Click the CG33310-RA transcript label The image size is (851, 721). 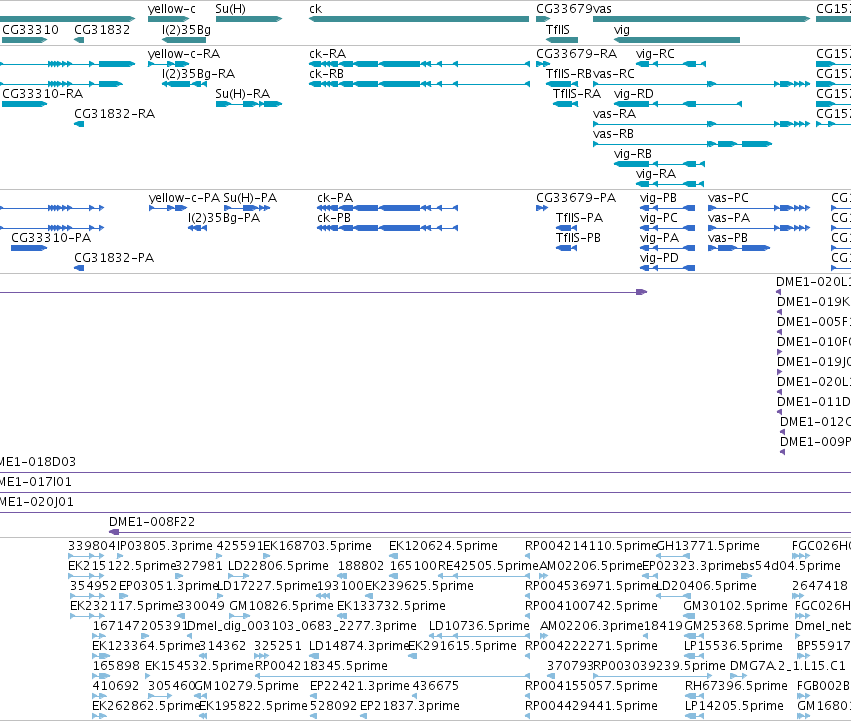(43, 93)
